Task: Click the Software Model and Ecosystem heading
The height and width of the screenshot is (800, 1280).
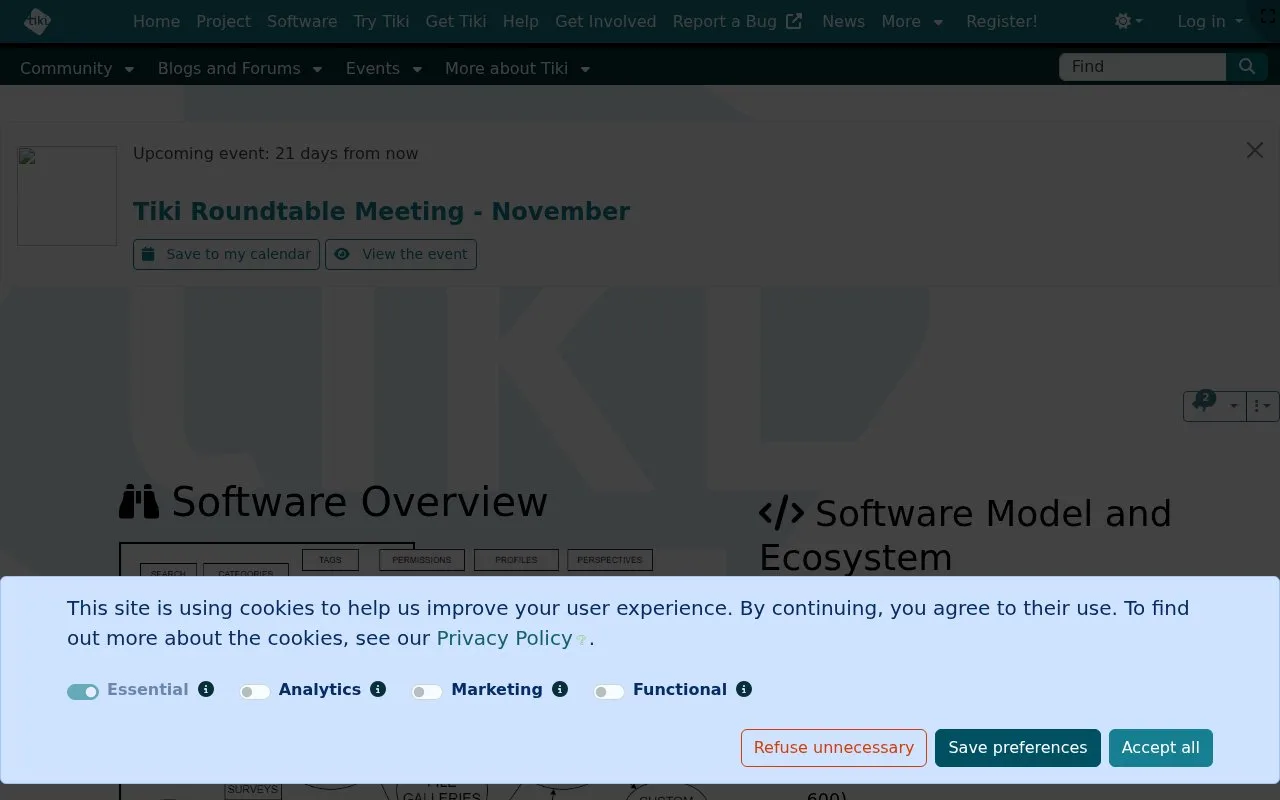Action: (x=965, y=535)
